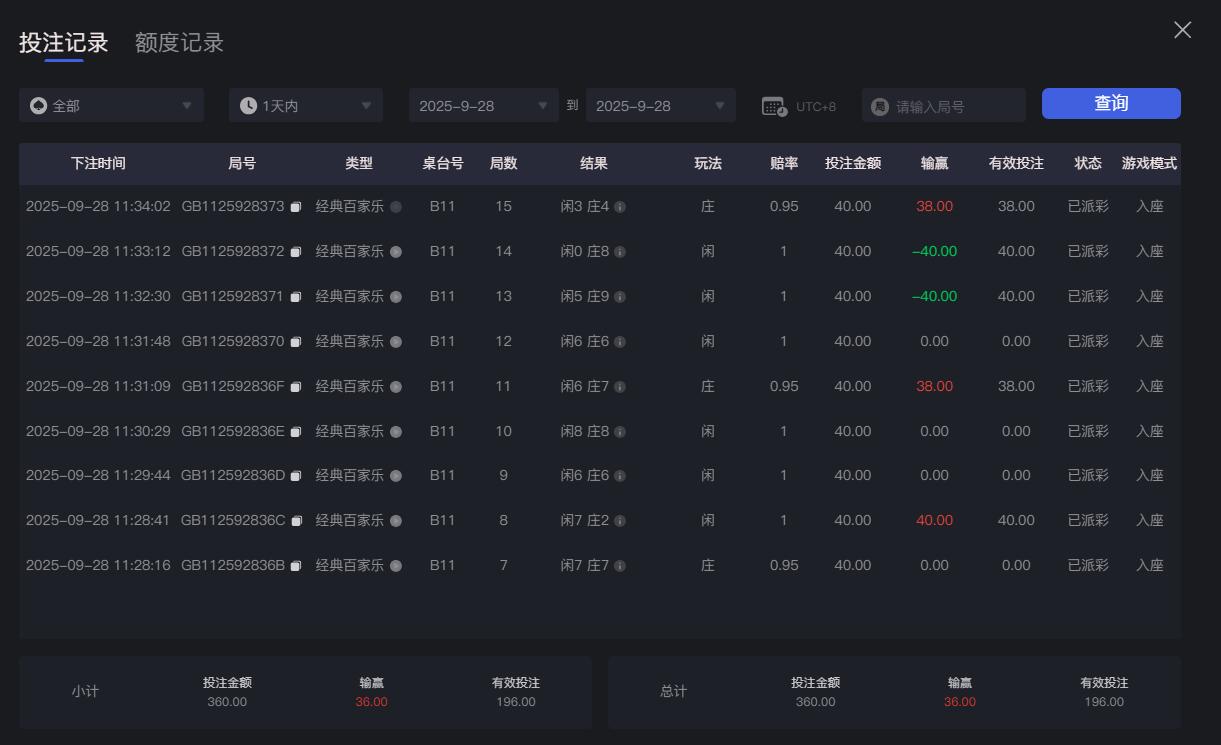Open the 全部 game type dropdown
This screenshot has height=745, width=1221.
[x=111, y=104]
